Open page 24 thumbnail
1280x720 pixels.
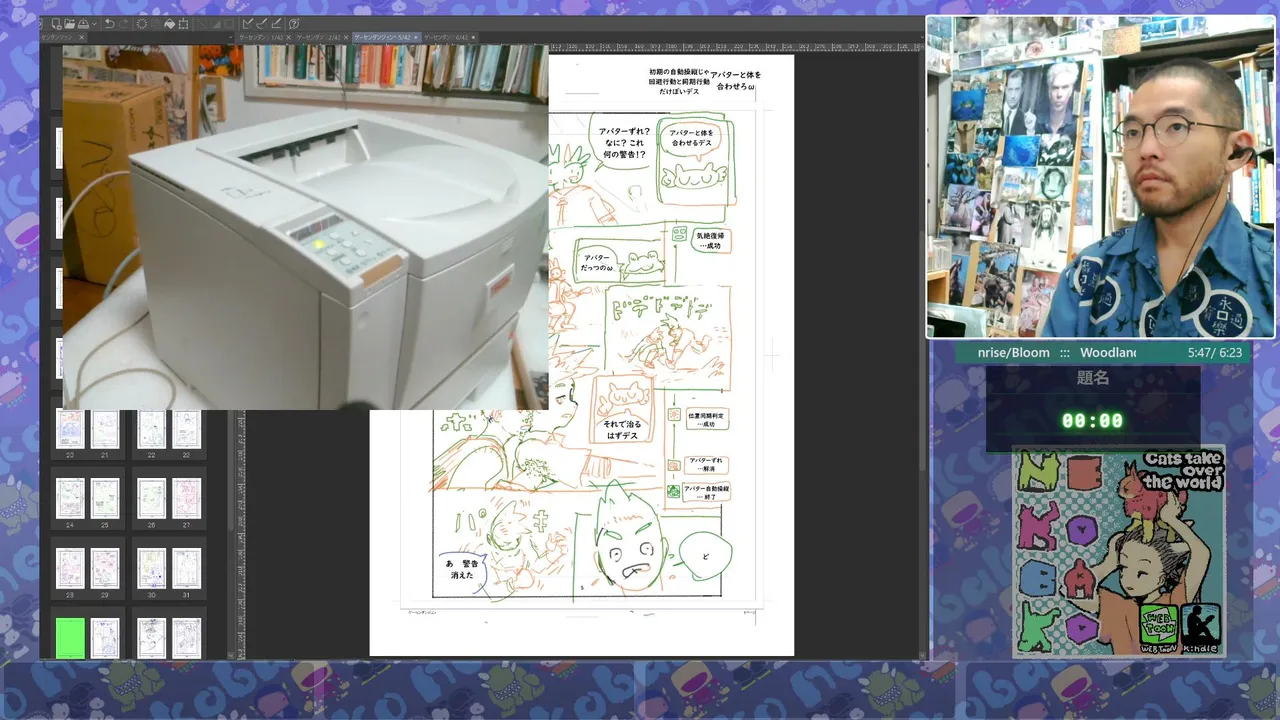click(x=70, y=498)
